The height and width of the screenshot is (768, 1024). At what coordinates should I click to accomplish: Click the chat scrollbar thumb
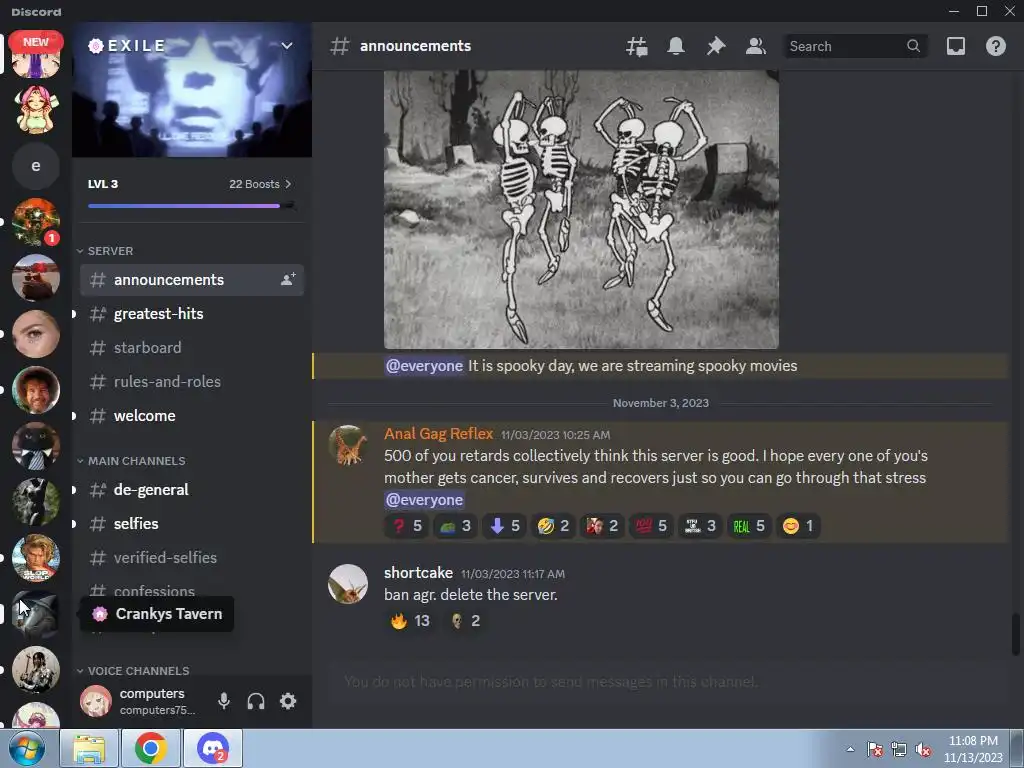coord(1016,634)
